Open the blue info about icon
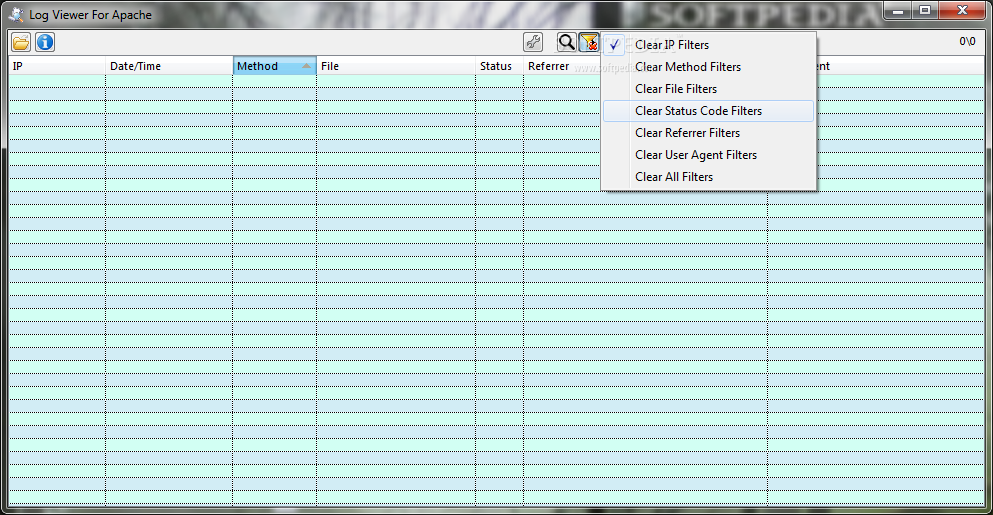 pyautogui.click(x=45, y=42)
